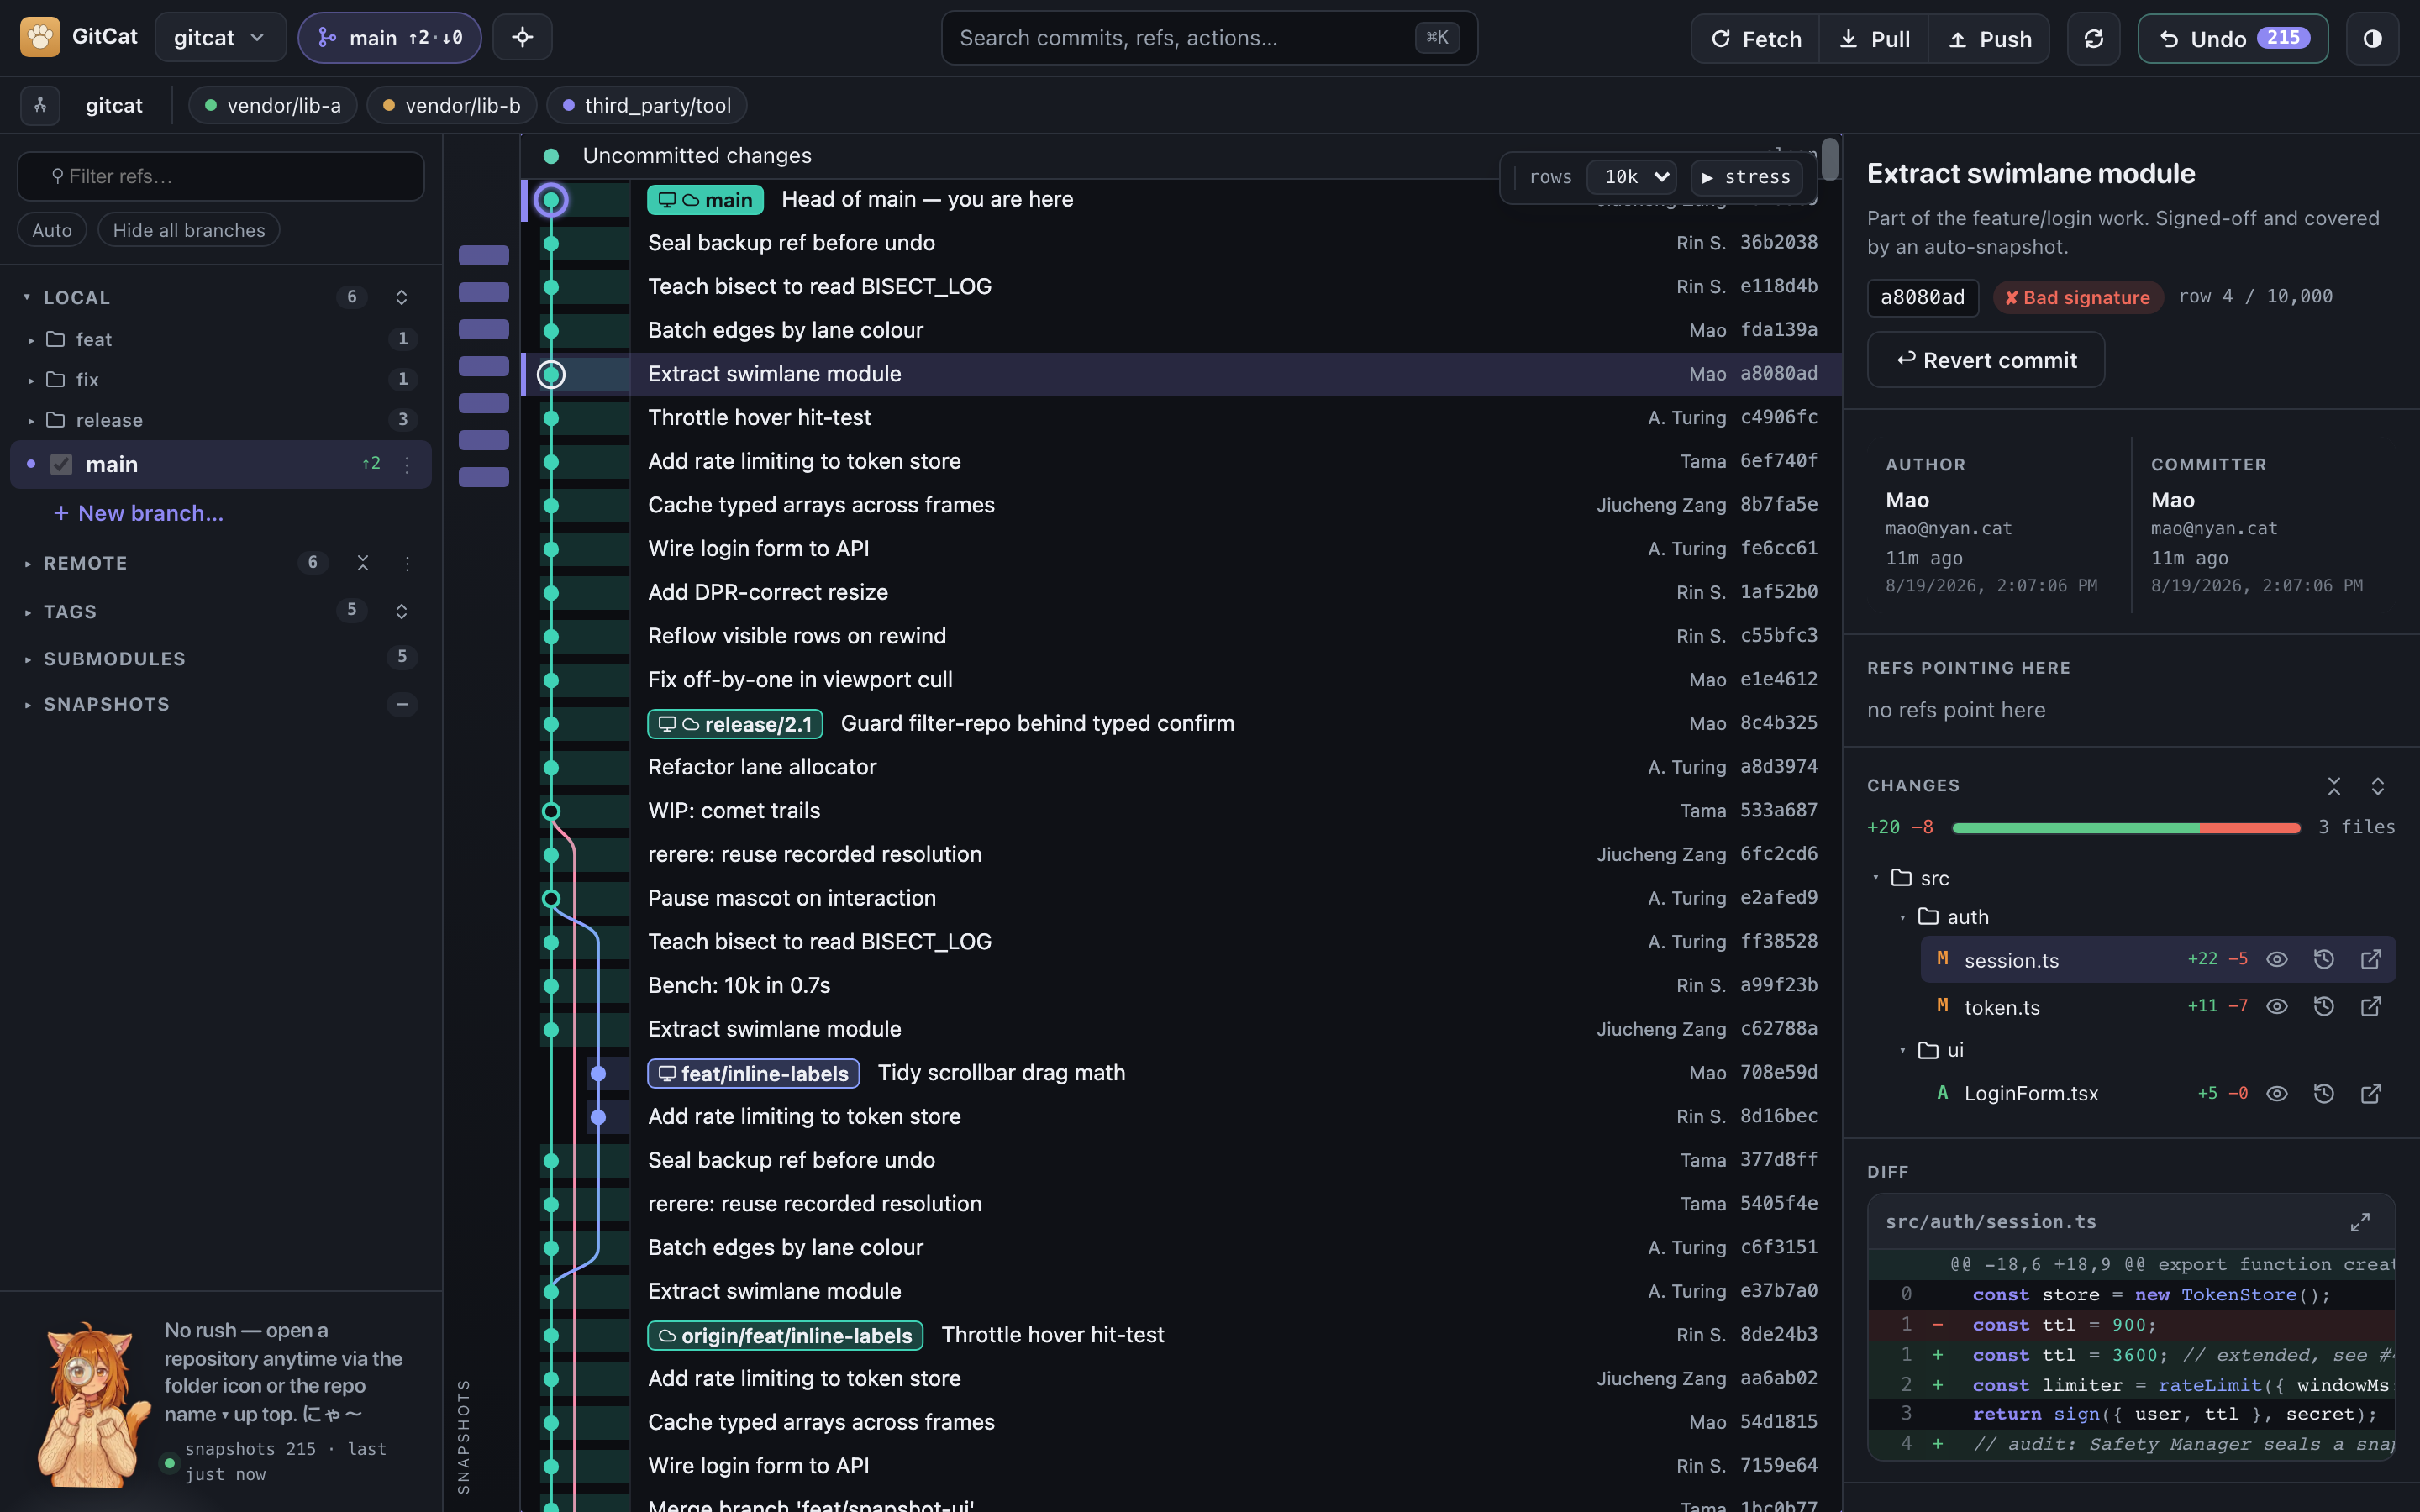2420x1512 pixels.
Task: Click the New branch… link
Action: 138,513
